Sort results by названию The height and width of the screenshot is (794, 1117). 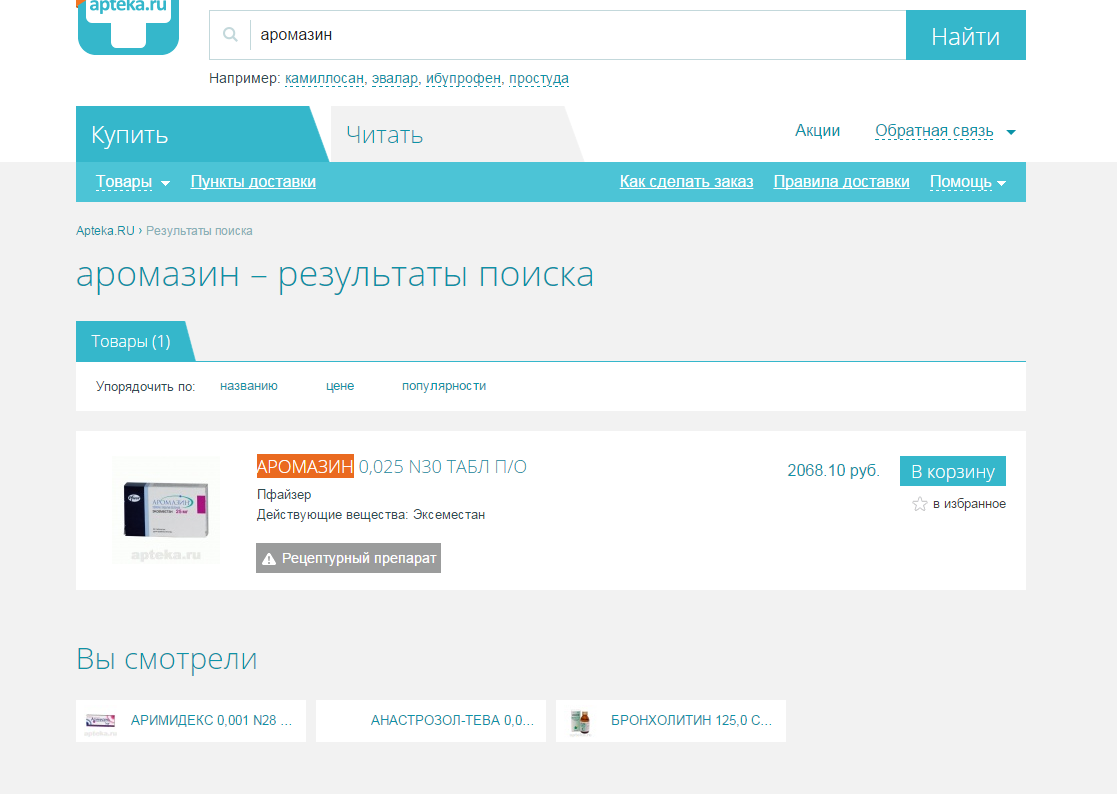(249, 386)
